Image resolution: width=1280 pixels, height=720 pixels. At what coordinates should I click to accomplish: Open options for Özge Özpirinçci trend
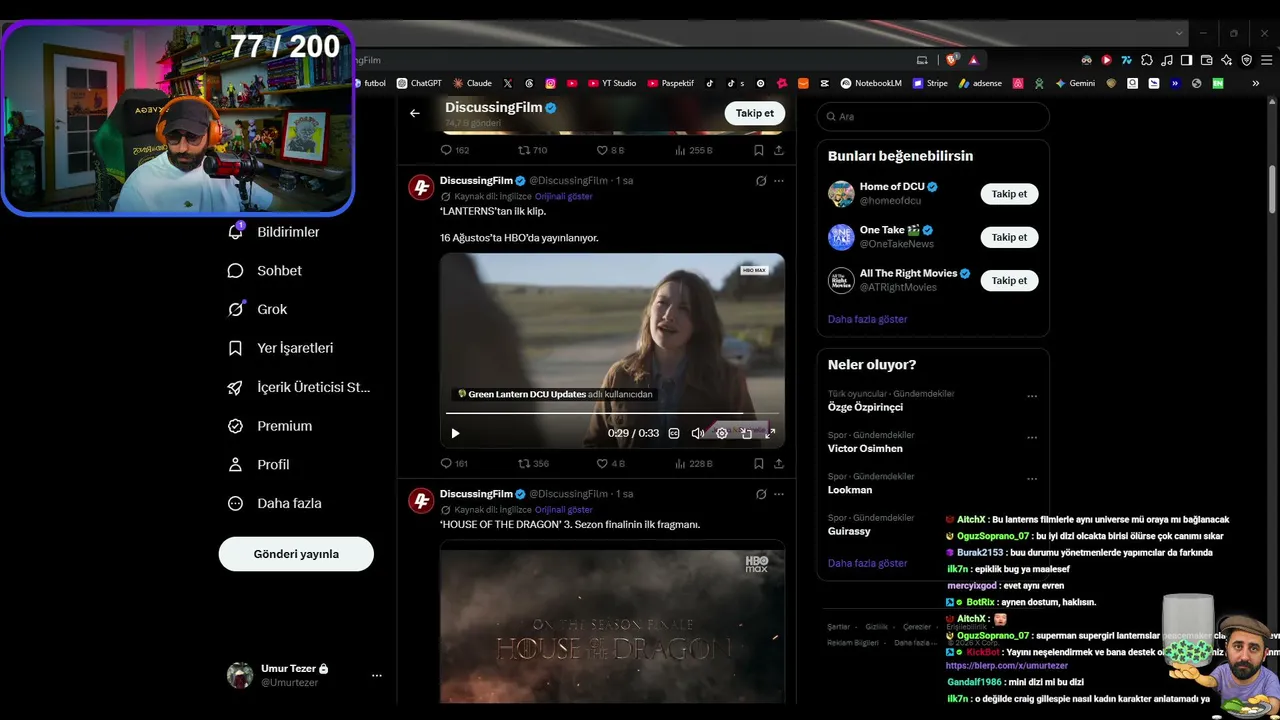click(x=1032, y=396)
